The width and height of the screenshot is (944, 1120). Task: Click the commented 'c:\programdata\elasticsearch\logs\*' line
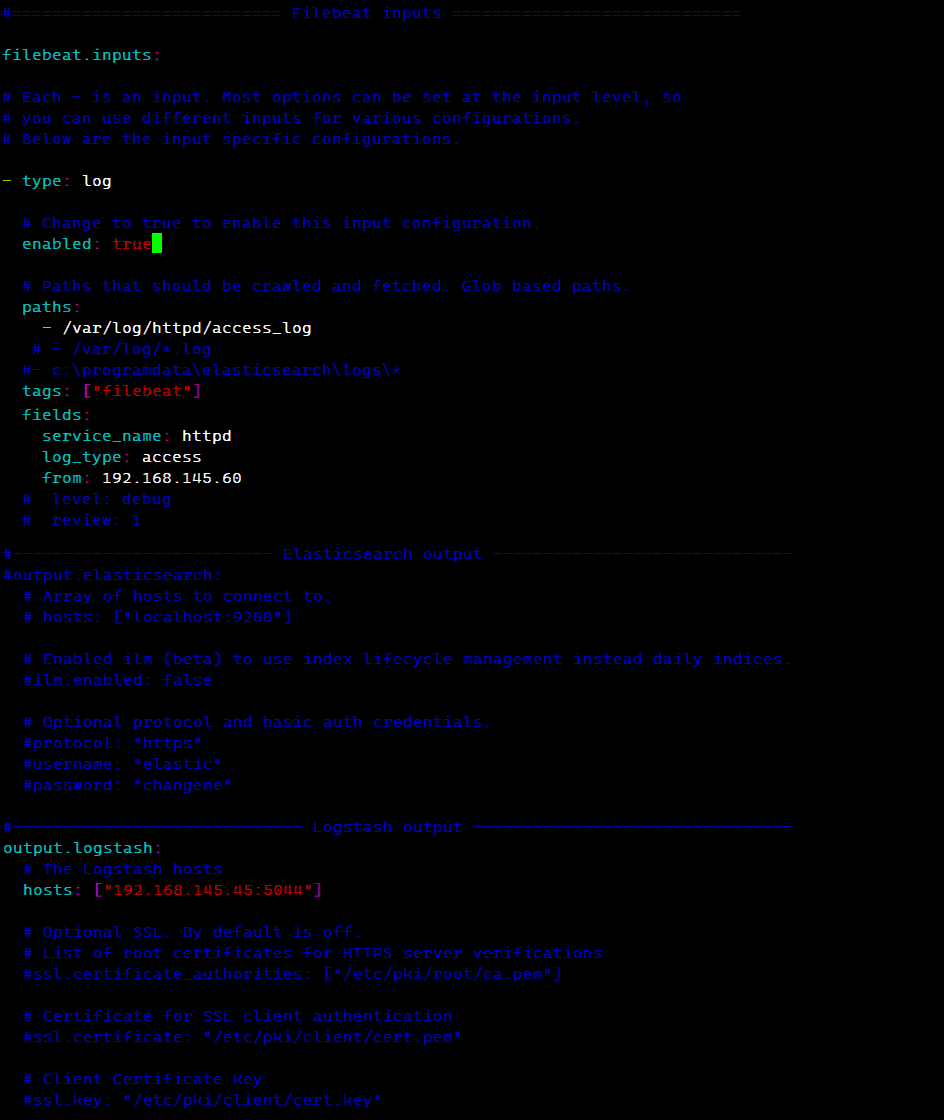pyautogui.click(x=212, y=371)
